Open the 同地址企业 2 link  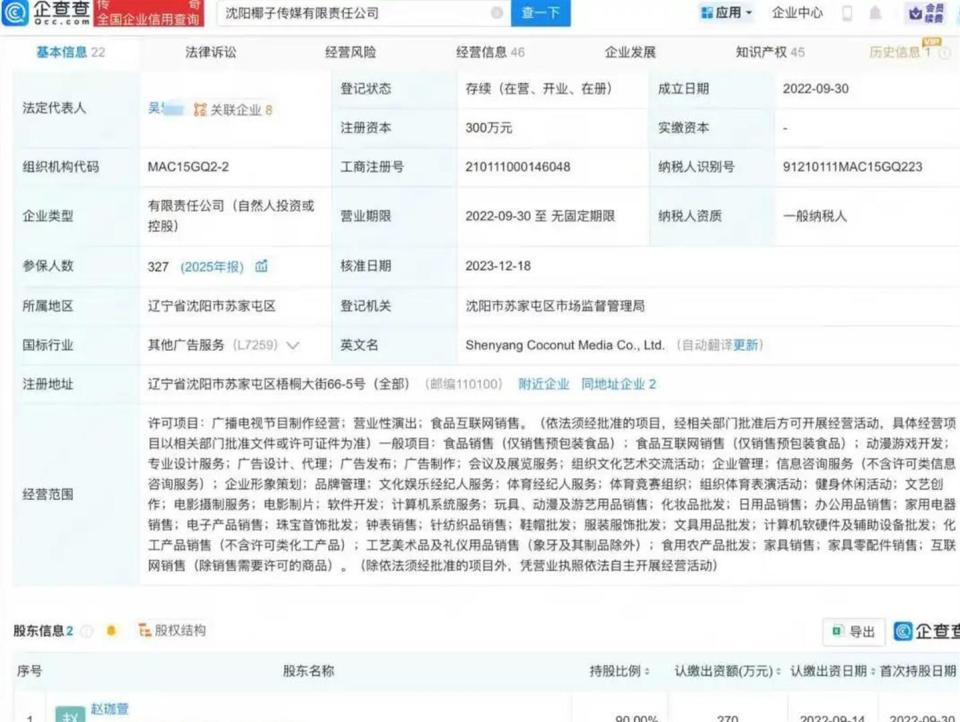[x=618, y=384]
